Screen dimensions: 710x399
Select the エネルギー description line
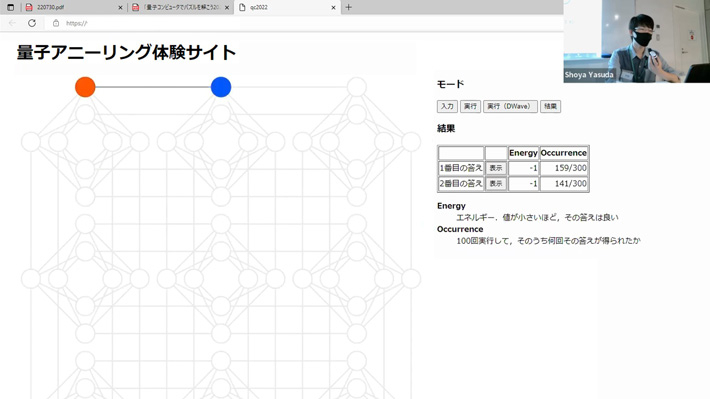(537, 217)
